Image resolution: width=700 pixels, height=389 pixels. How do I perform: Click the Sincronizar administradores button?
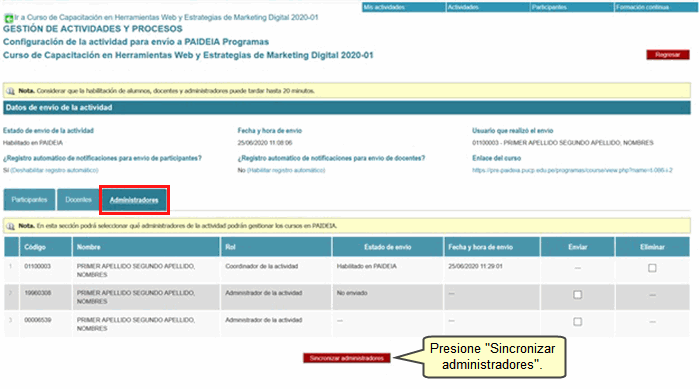coord(347,358)
